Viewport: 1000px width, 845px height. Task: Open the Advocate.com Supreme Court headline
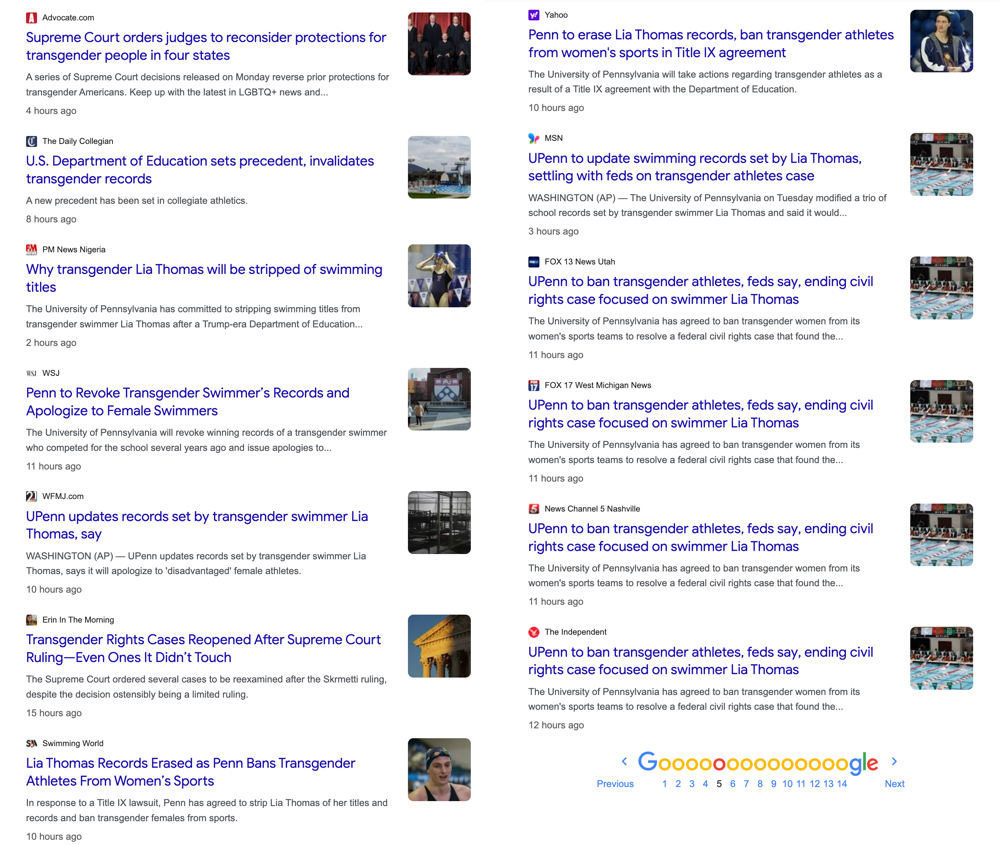coord(206,47)
